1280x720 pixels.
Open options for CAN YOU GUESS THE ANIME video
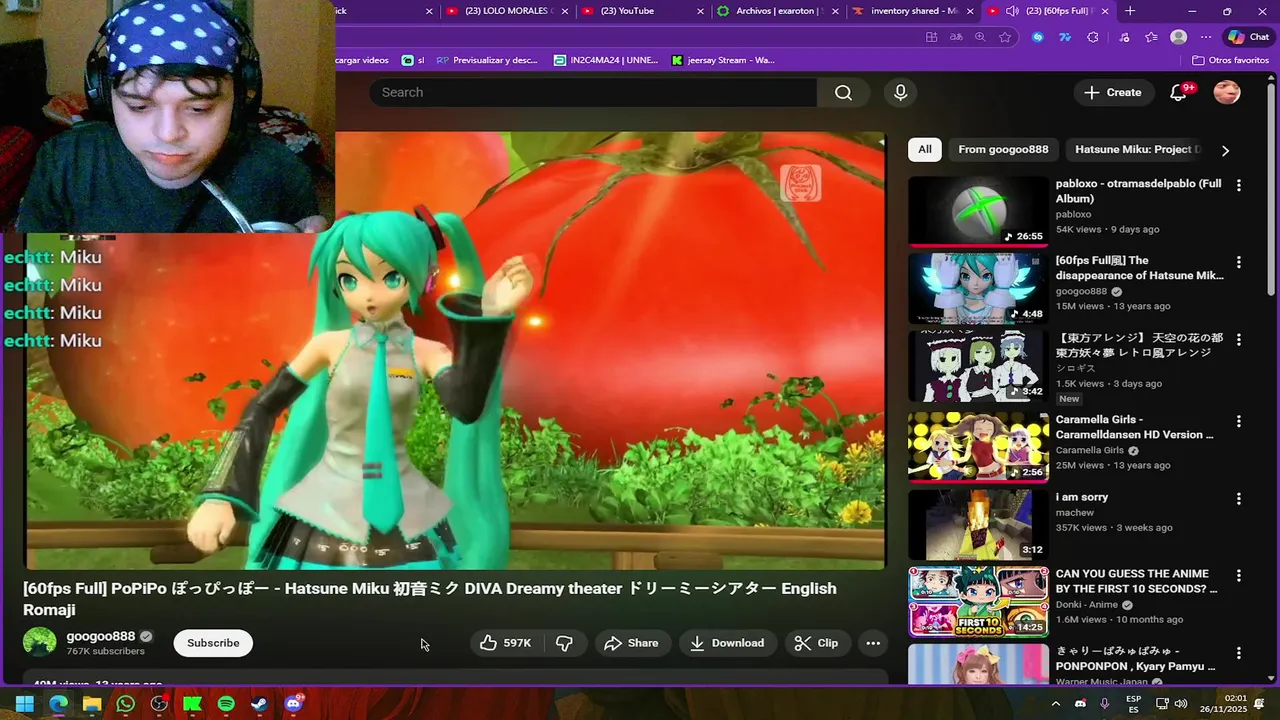(1238, 576)
